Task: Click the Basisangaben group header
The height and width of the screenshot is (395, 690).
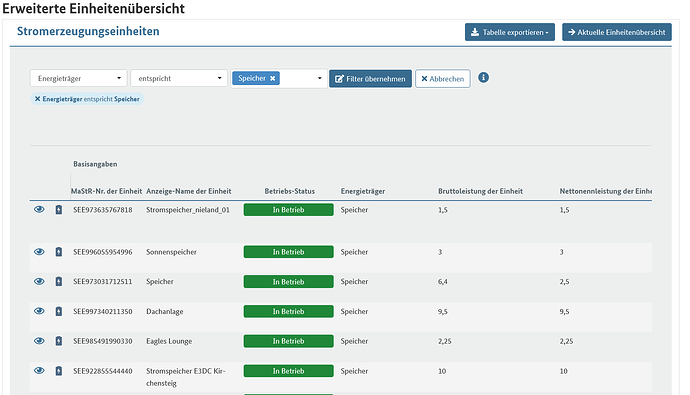Action: [x=95, y=164]
